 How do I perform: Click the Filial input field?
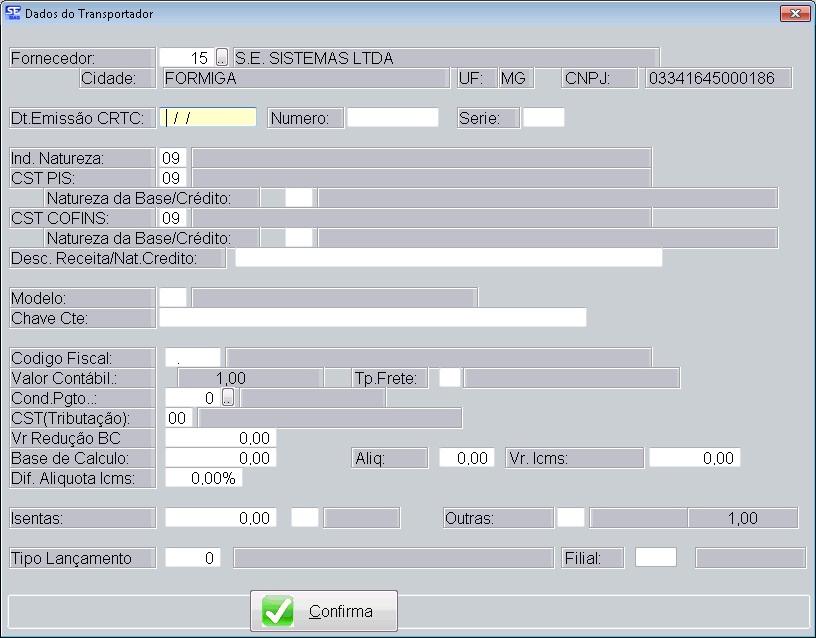click(655, 558)
